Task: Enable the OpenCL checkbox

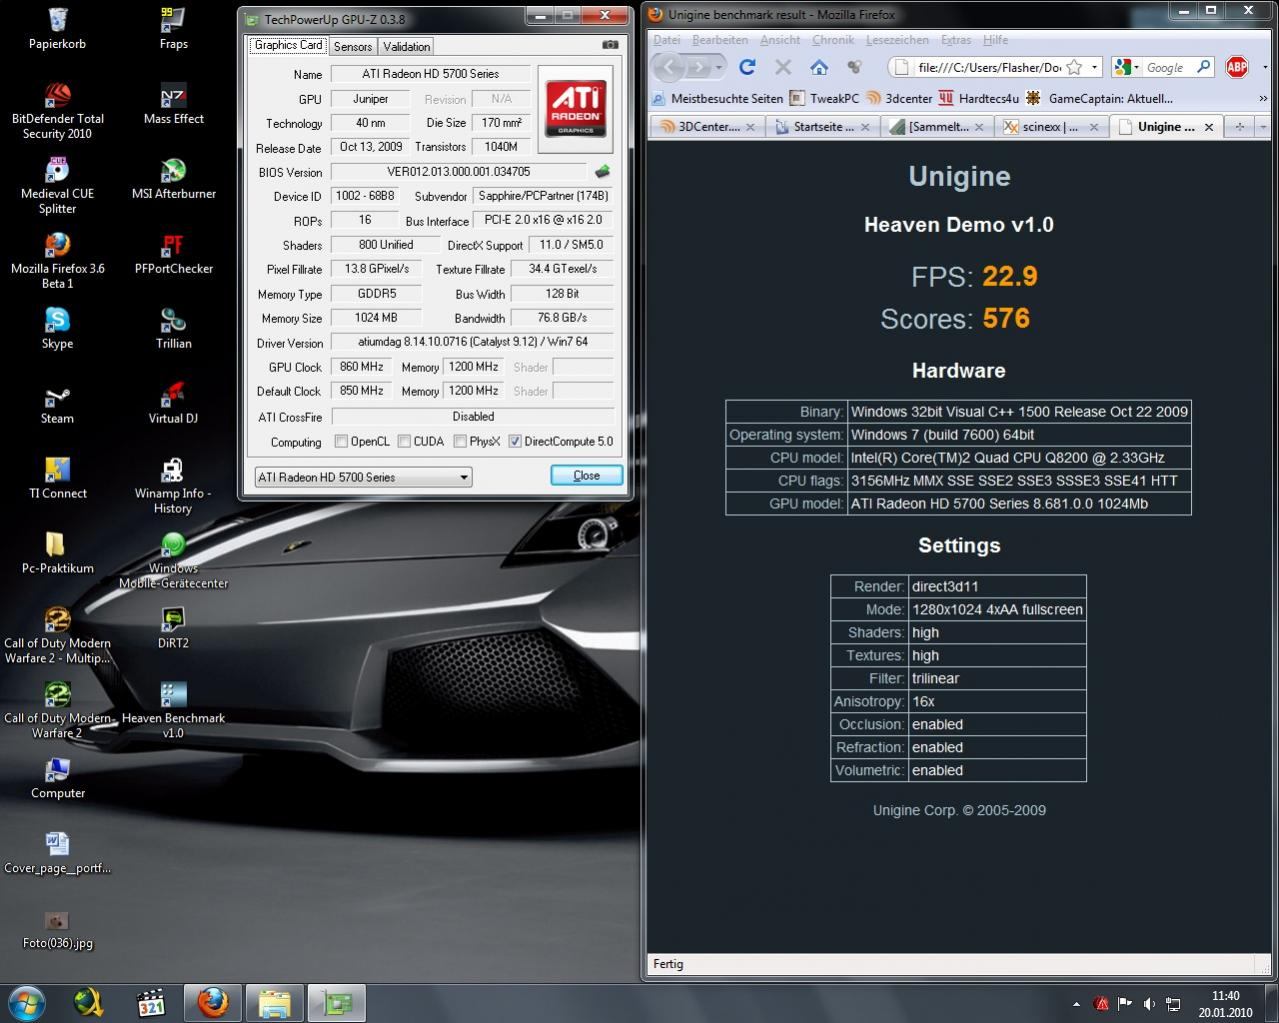Action: tap(341, 441)
